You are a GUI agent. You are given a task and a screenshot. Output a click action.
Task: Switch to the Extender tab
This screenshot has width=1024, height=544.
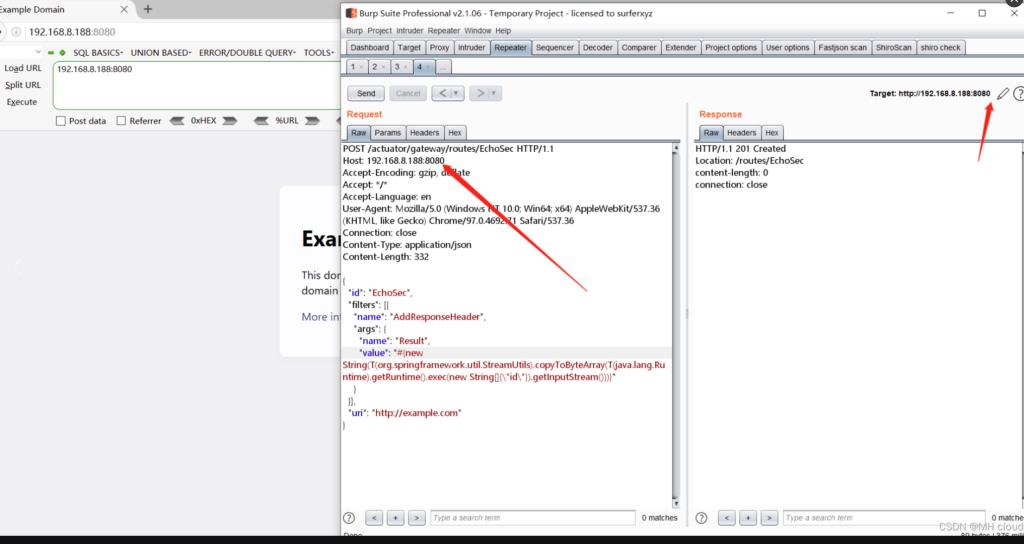point(680,48)
